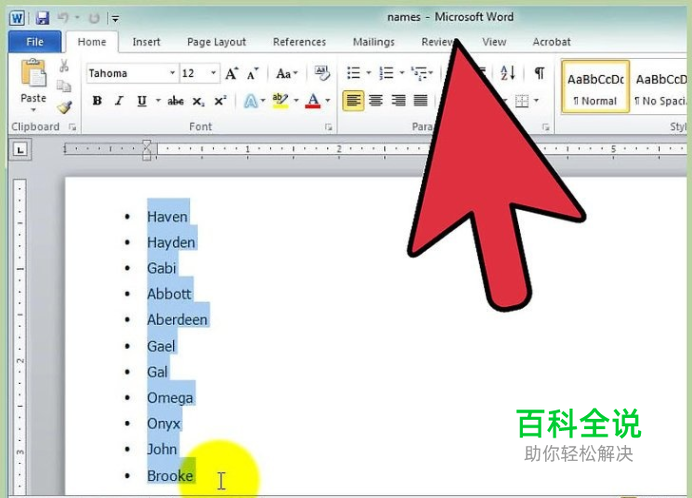Grow font size with large A icon
This screenshot has width=692, height=498.
pyautogui.click(x=232, y=74)
